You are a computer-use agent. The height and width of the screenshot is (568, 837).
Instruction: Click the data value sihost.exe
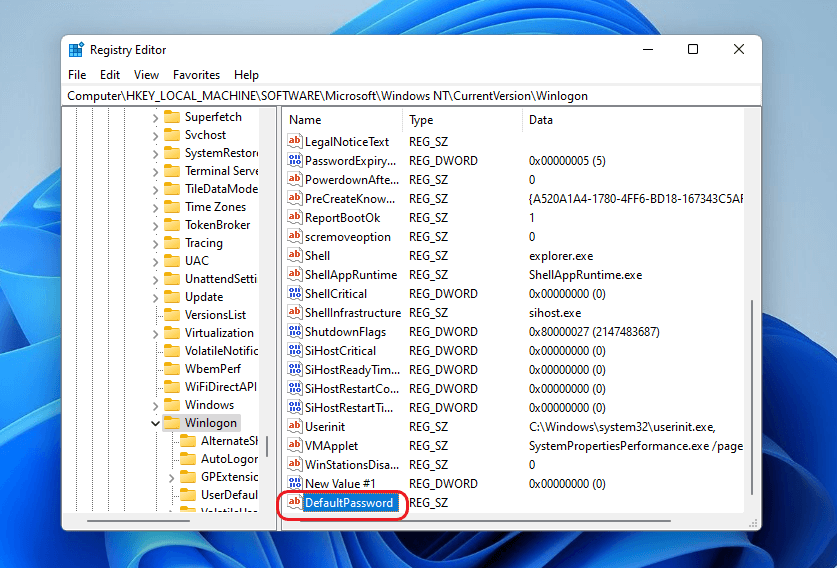[x=555, y=313]
